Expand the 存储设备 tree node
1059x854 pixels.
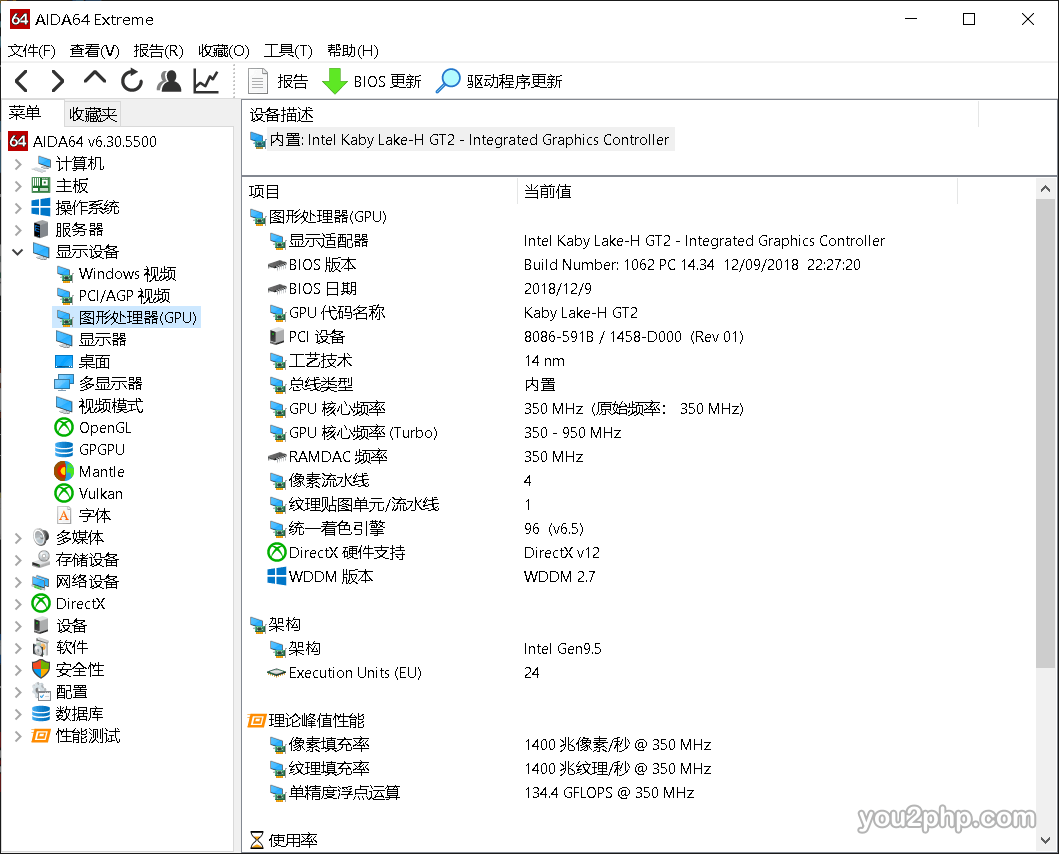18,559
